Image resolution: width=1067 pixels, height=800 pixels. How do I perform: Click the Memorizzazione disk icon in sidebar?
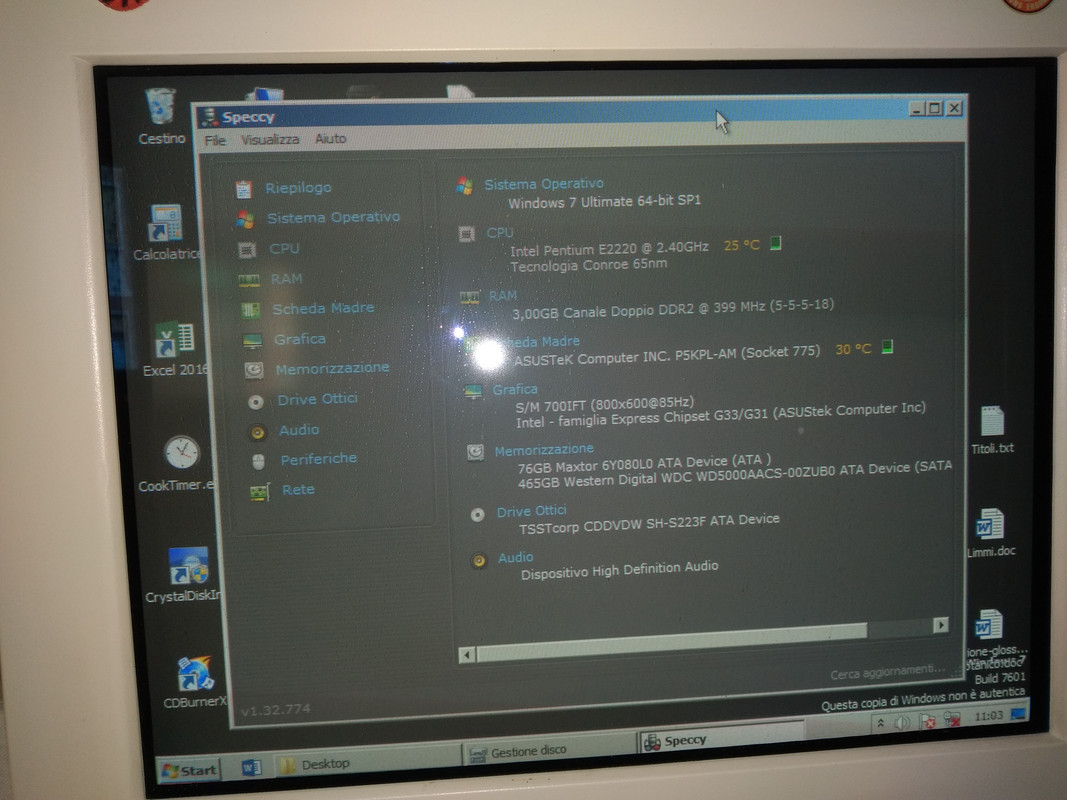point(254,370)
